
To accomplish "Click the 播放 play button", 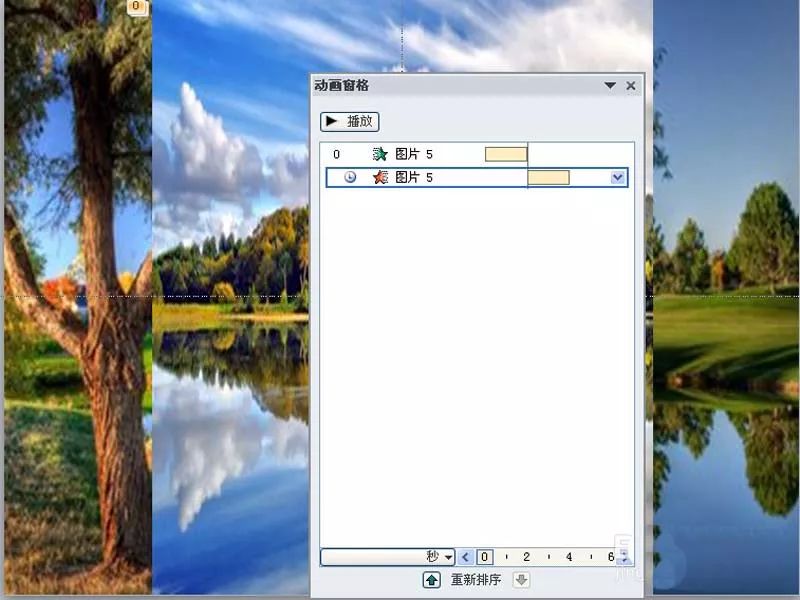I will click(349, 121).
